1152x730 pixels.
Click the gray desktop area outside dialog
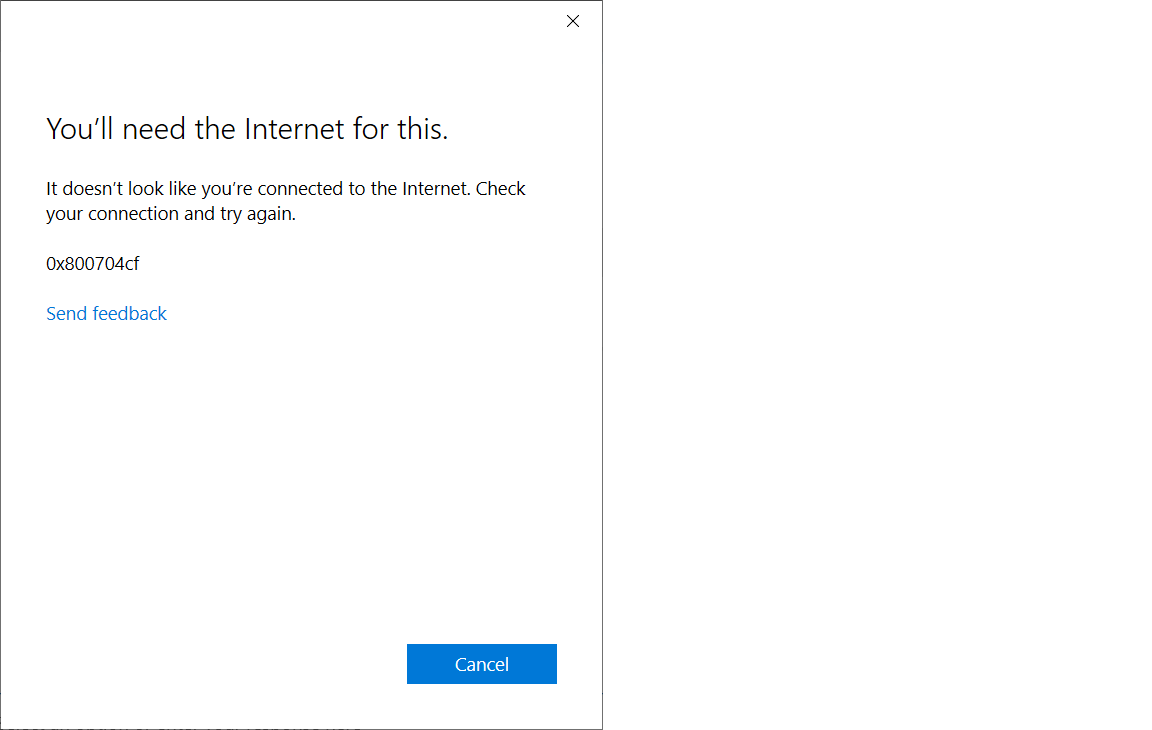point(880,365)
